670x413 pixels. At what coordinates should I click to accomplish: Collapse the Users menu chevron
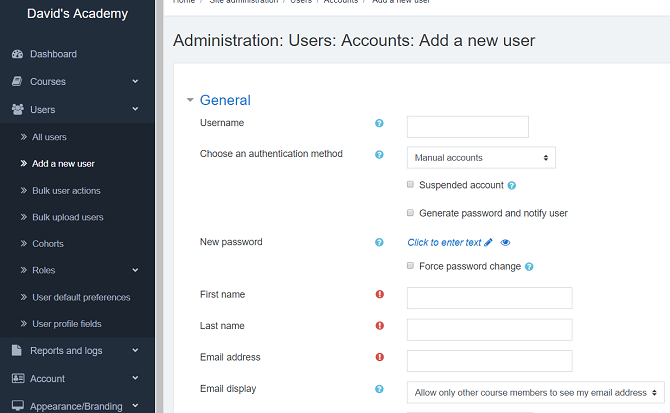click(135, 109)
